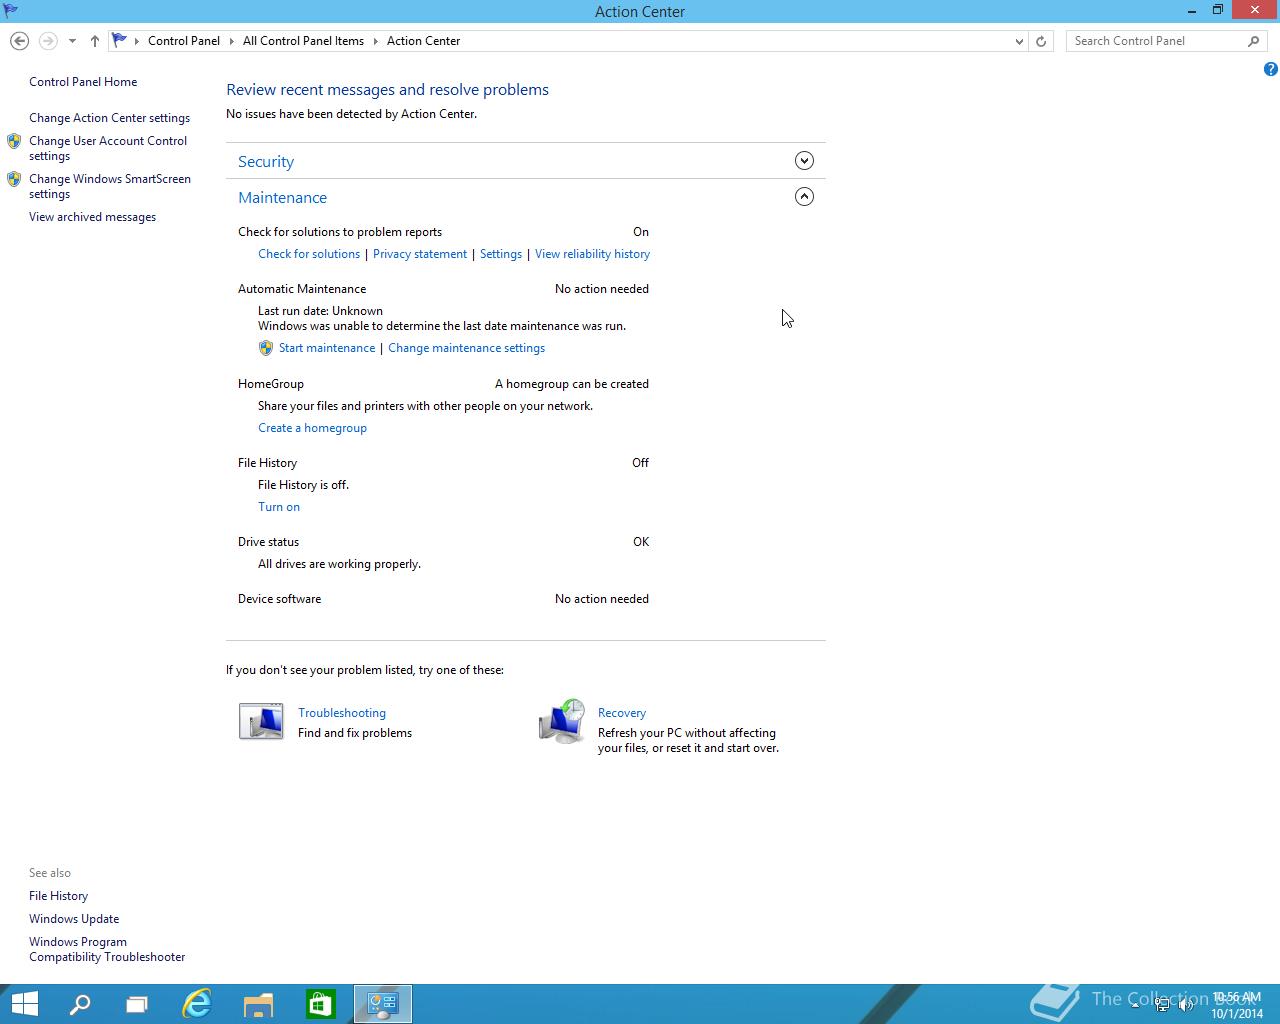Click 'No action needed' beside Automatic Maintenance
Screen dimensions: 1280x1024
(x=602, y=289)
